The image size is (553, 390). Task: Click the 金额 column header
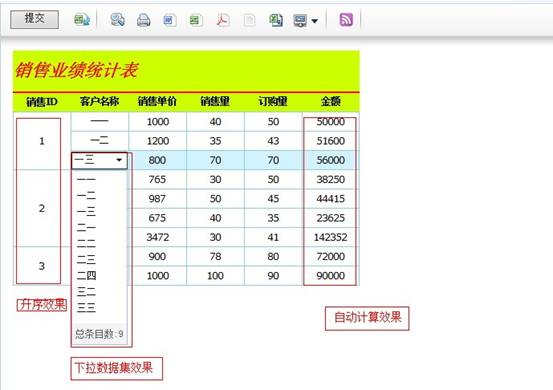point(331,102)
